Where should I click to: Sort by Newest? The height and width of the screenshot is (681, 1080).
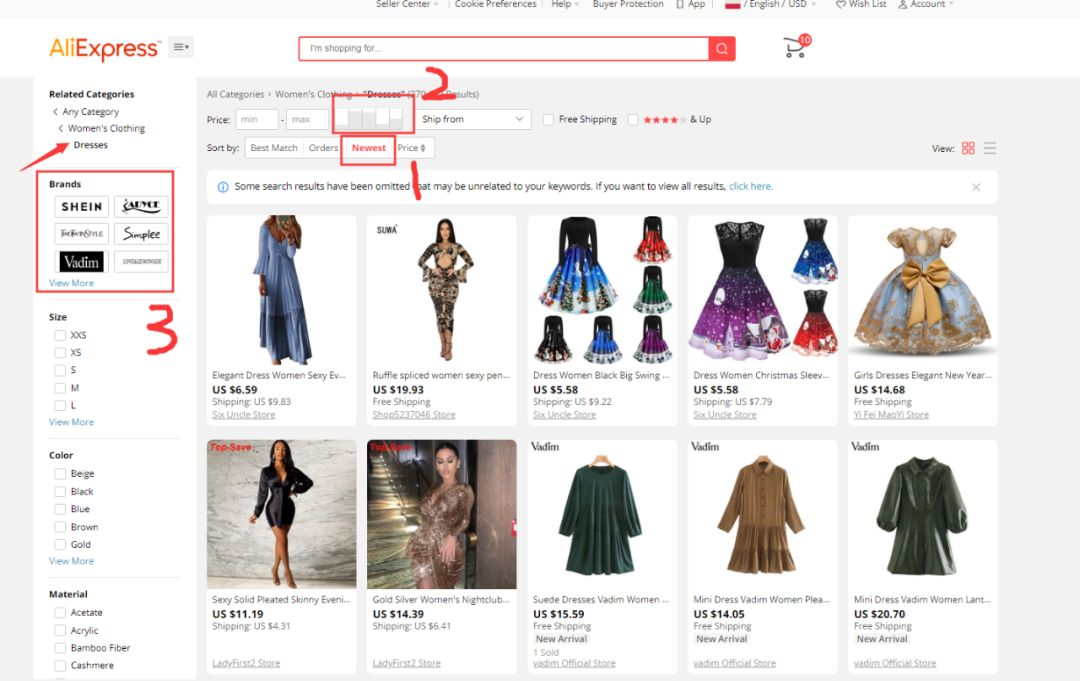click(368, 148)
